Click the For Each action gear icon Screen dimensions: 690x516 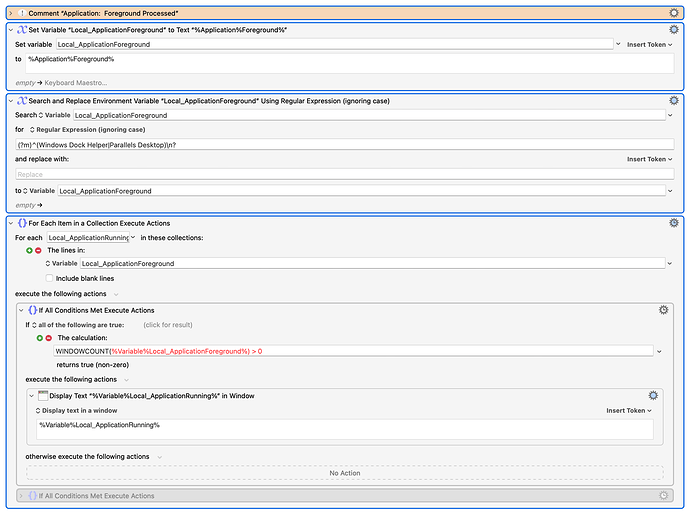tap(673, 222)
